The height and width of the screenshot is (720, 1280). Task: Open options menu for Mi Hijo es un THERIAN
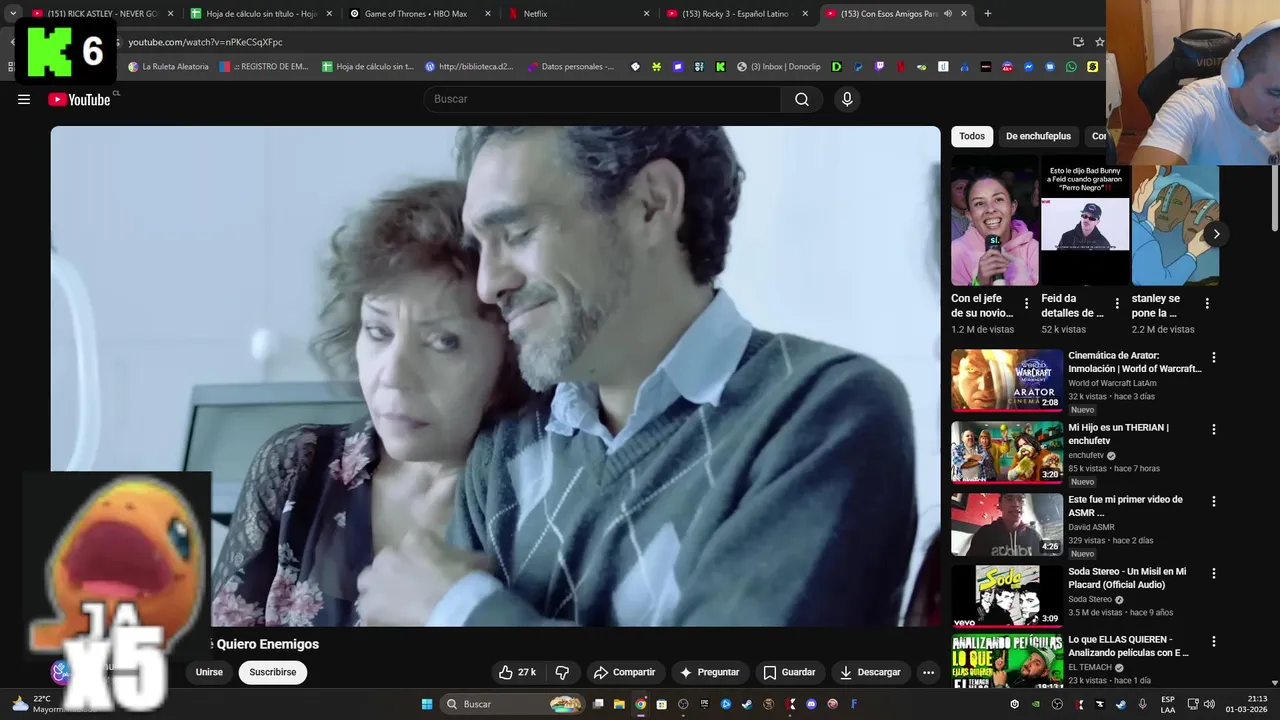[1214, 429]
